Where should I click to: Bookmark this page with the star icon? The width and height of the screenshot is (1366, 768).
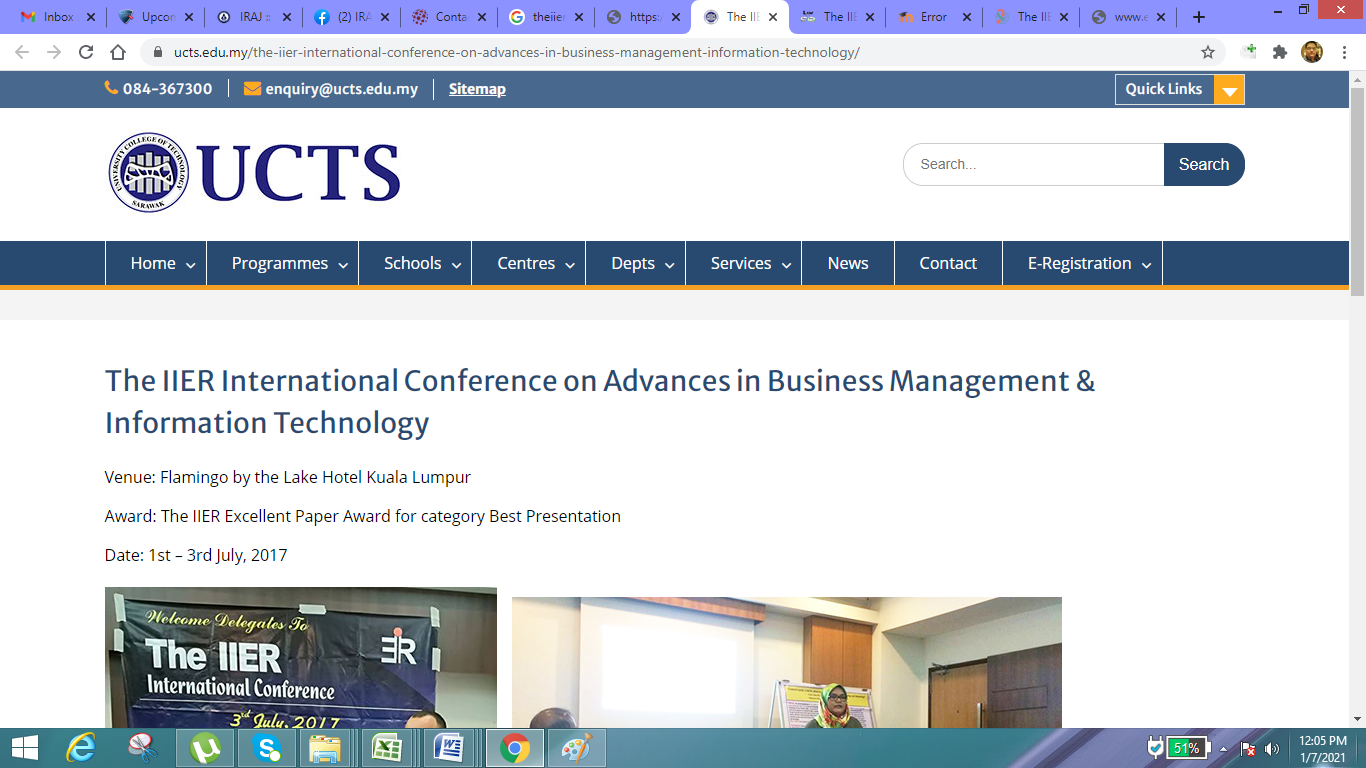[1208, 52]
